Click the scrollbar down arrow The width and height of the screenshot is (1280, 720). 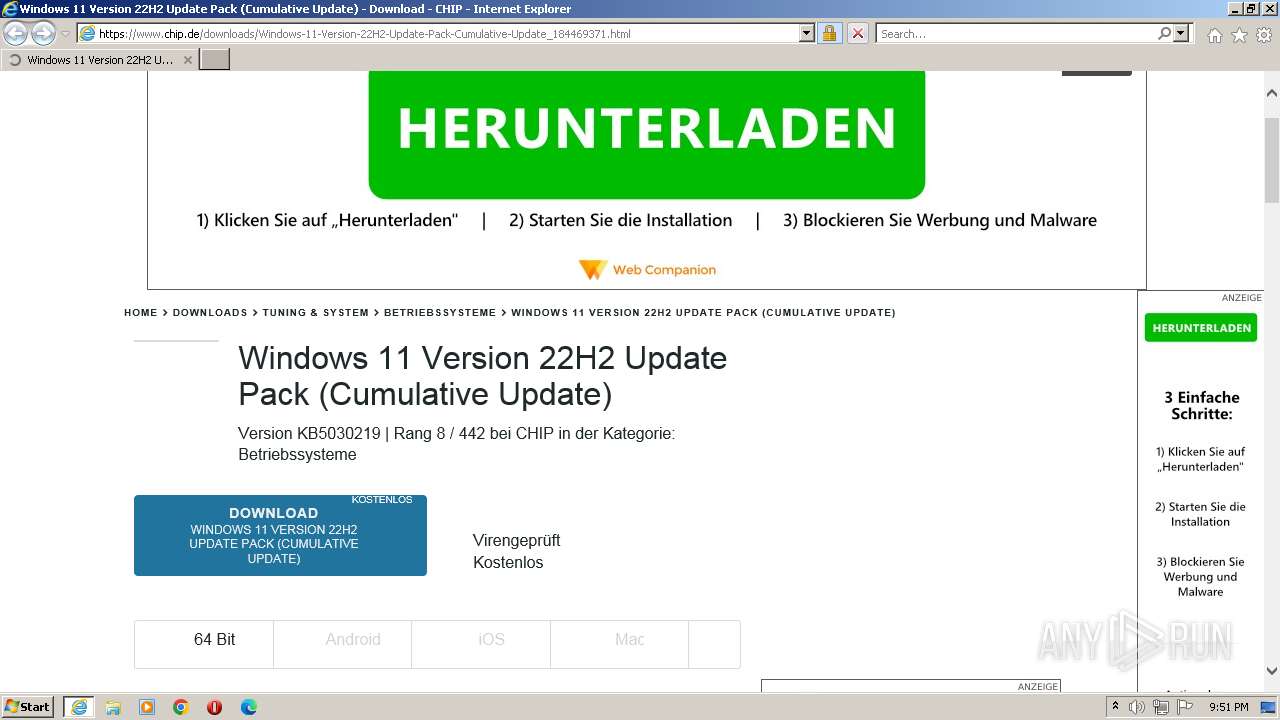tap(1272, 671)
